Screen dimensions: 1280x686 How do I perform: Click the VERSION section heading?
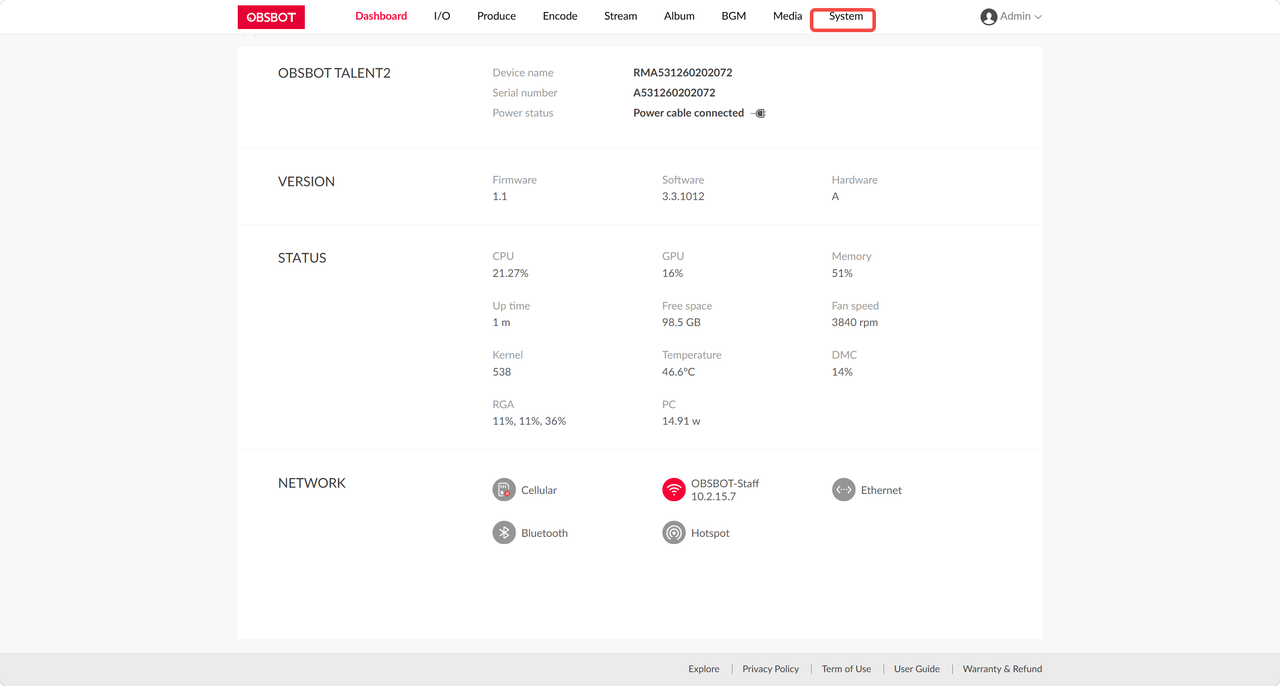click(306, 182)
